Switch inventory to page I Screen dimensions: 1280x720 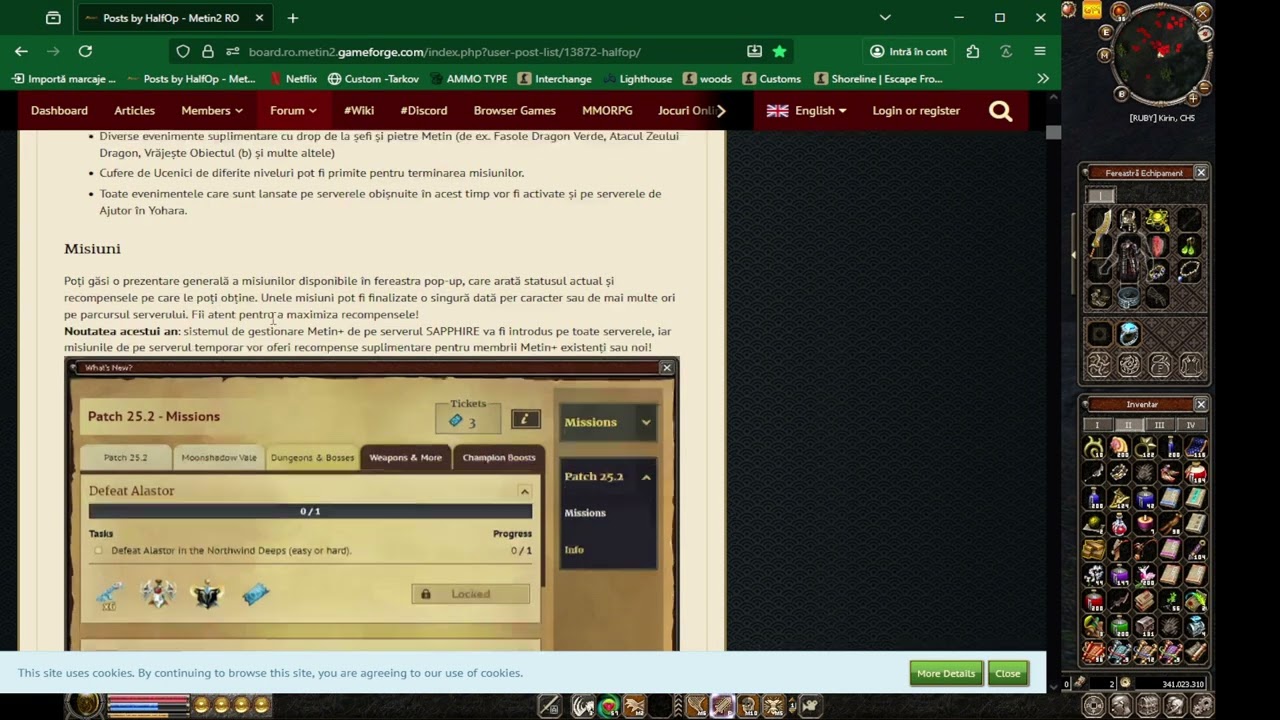[1097, 425]
